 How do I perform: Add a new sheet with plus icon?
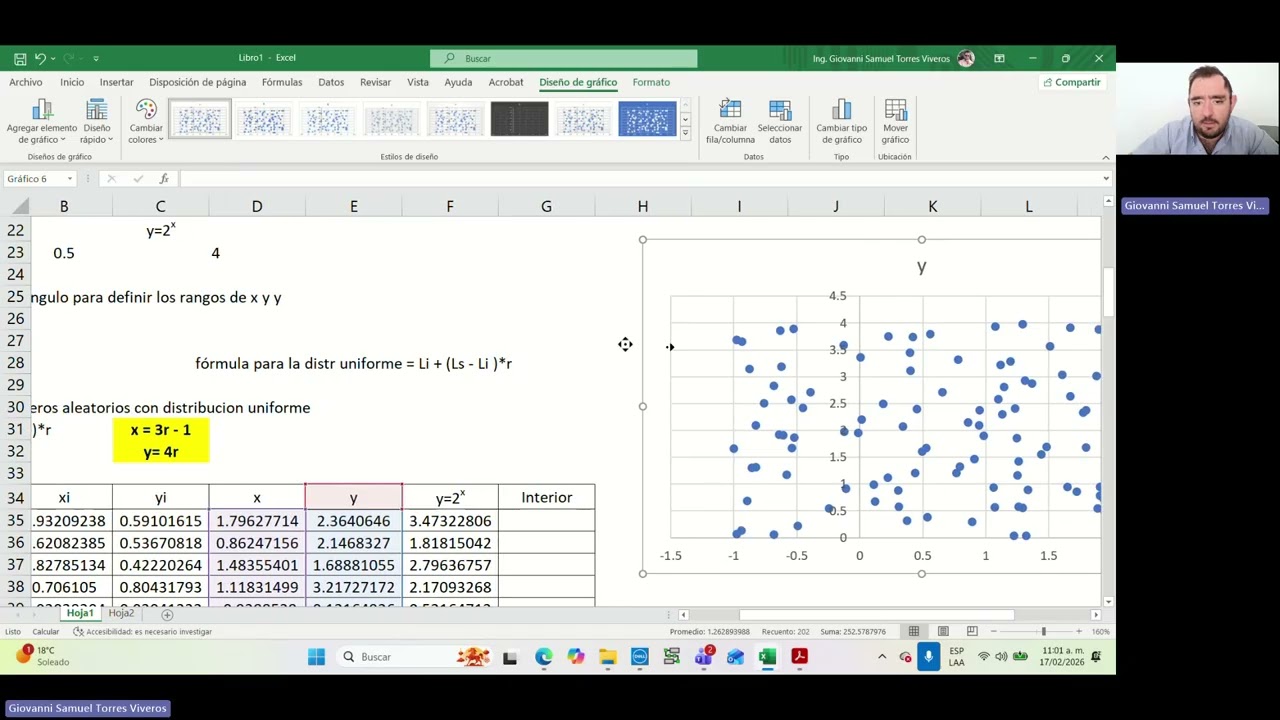point(167,614)
